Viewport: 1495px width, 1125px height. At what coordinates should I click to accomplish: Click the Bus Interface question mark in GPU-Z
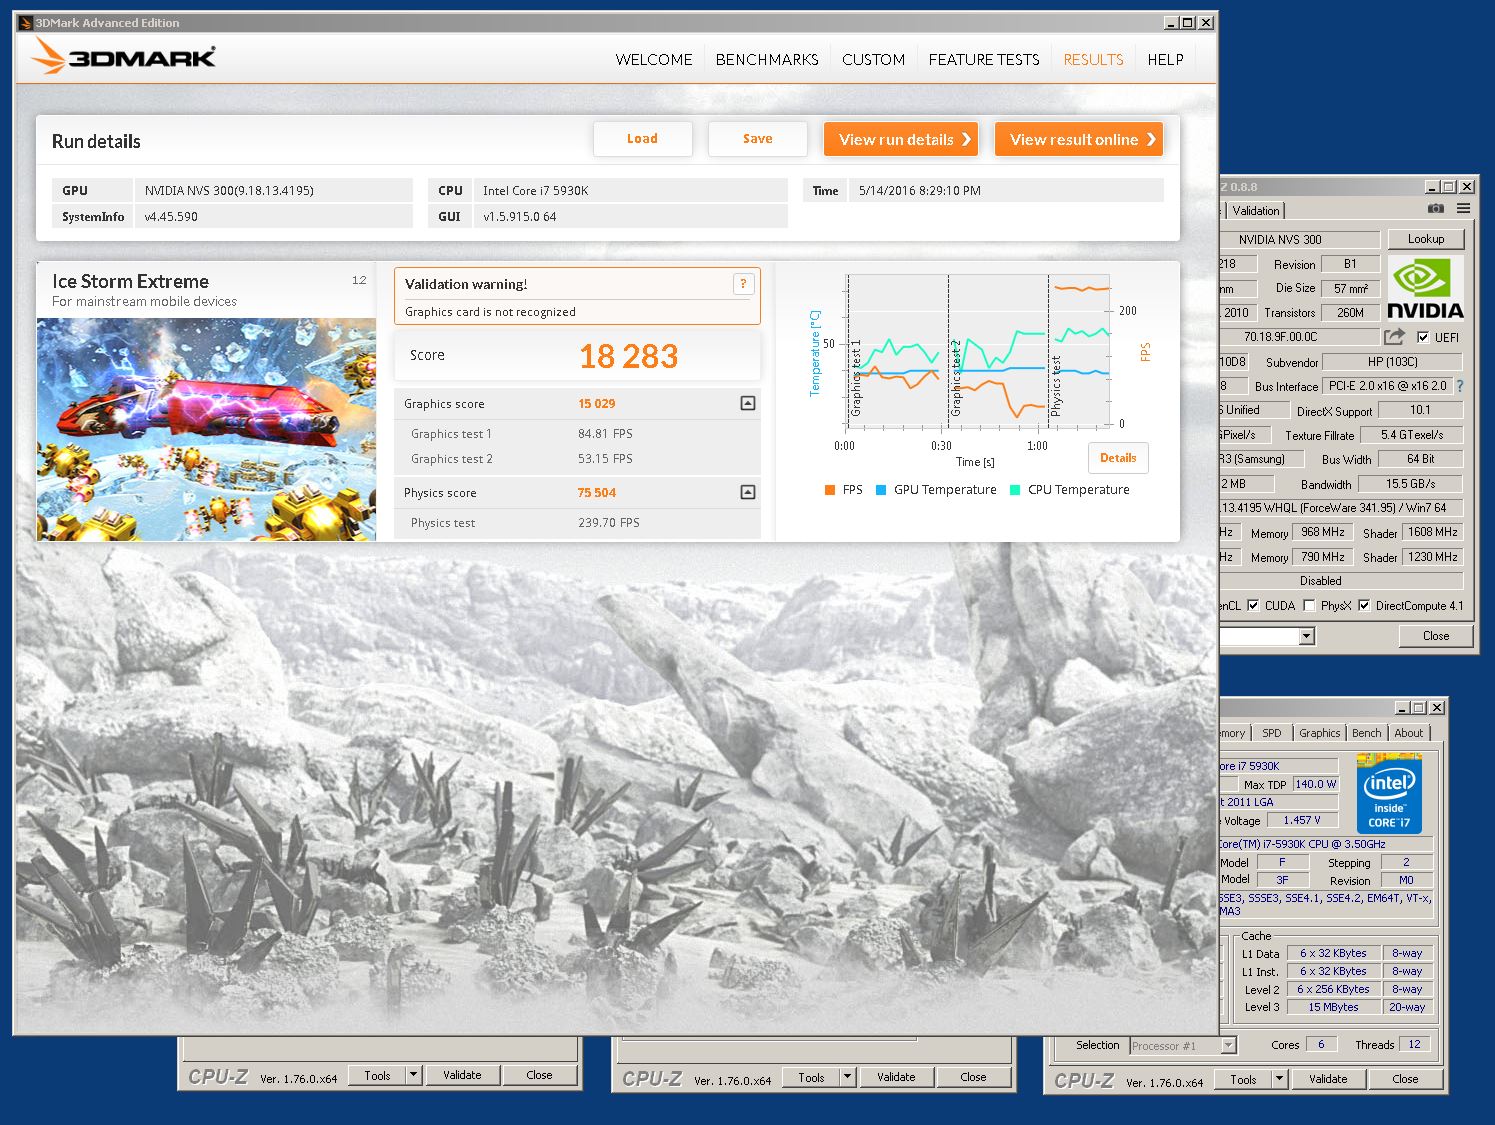tap(1460, 386)
